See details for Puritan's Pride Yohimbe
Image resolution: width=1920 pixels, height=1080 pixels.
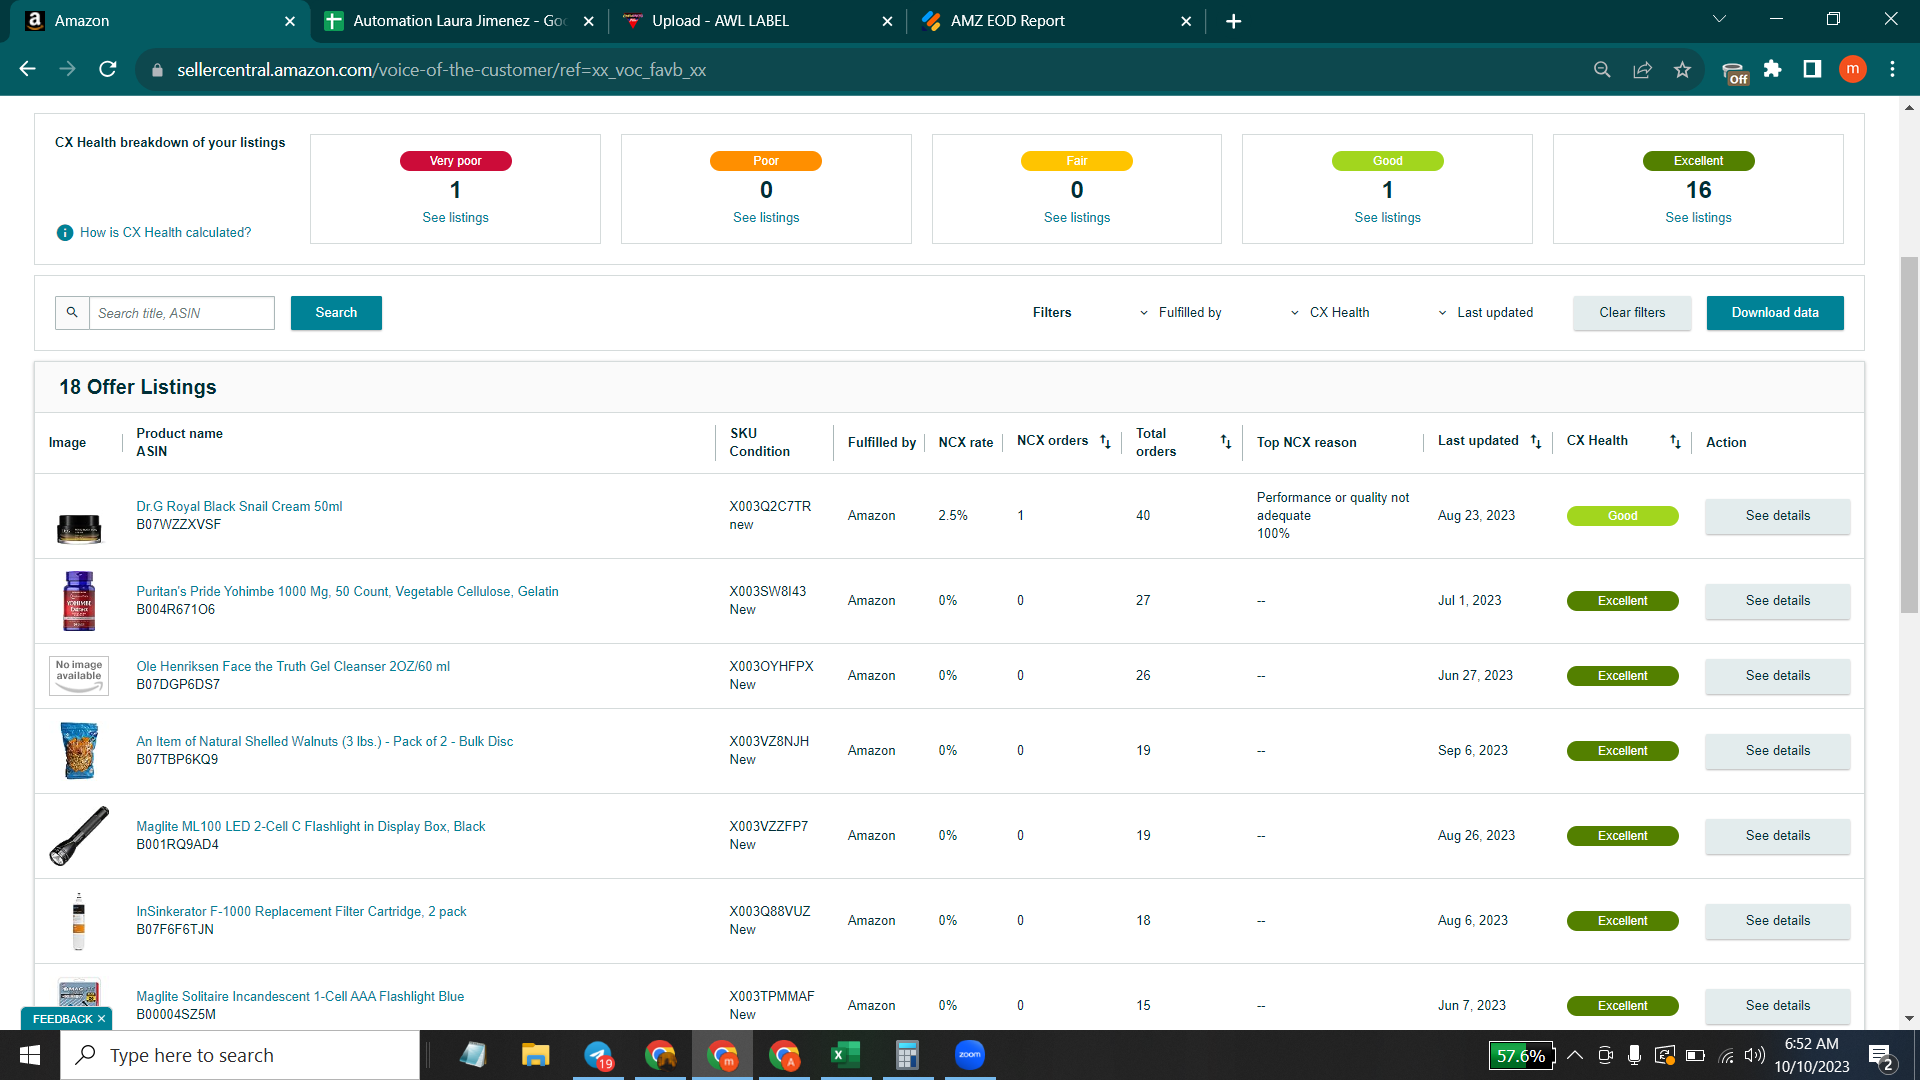[1778, 601]
